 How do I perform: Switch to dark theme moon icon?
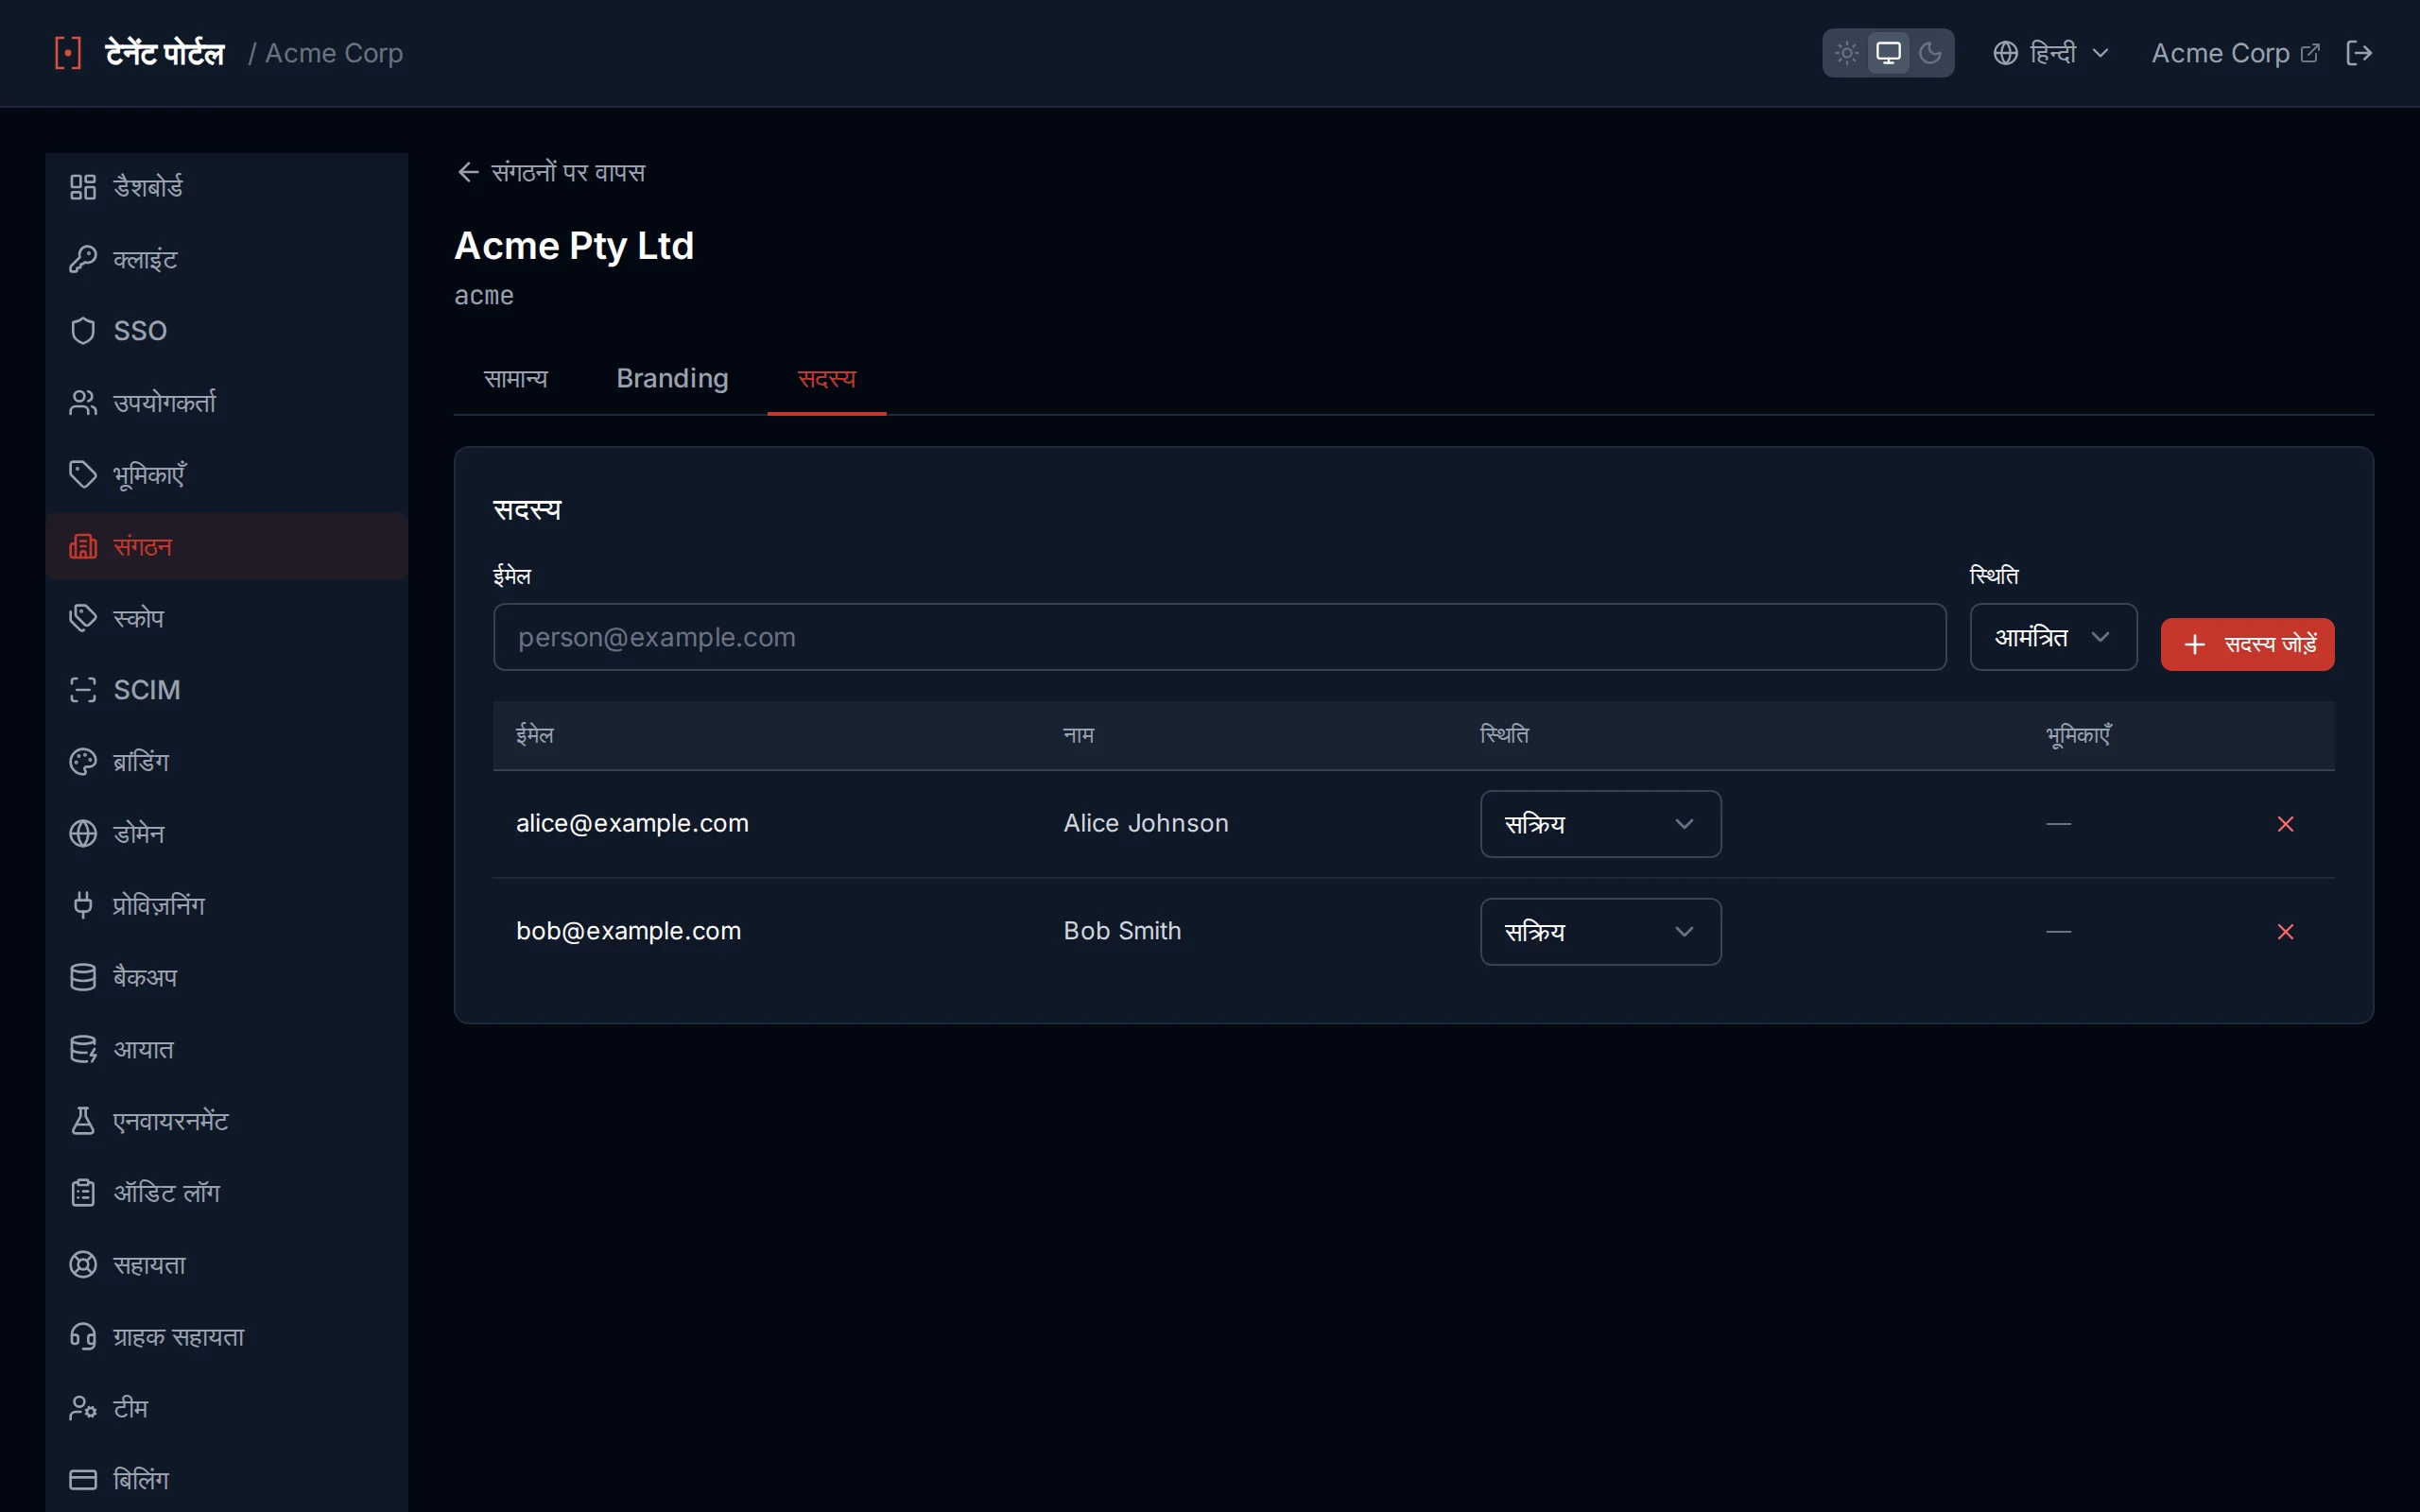pos(1930,53)
